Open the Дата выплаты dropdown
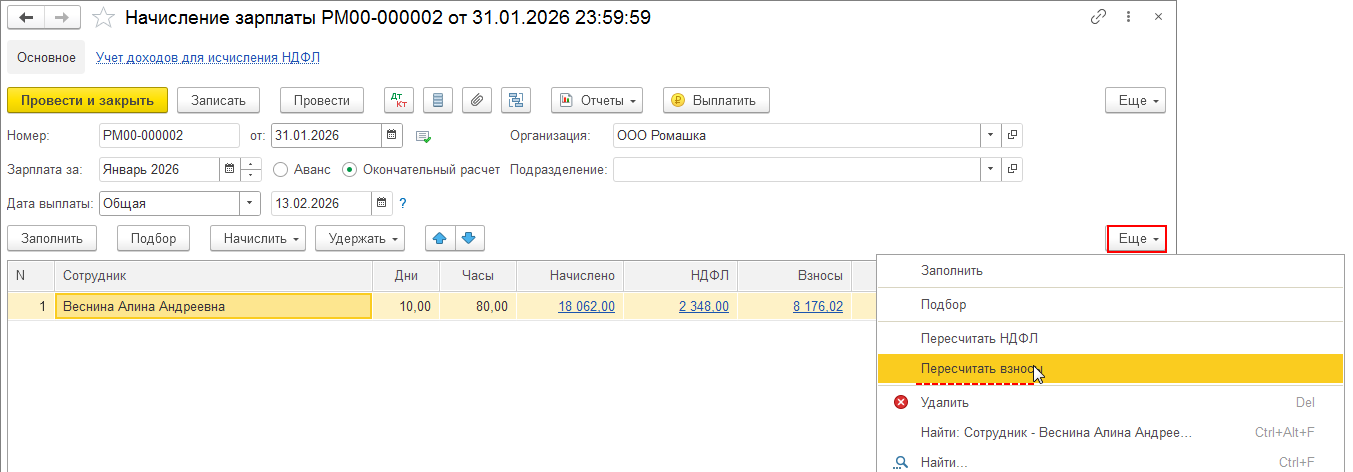1353x472 pixels. (x=249, y=203)
